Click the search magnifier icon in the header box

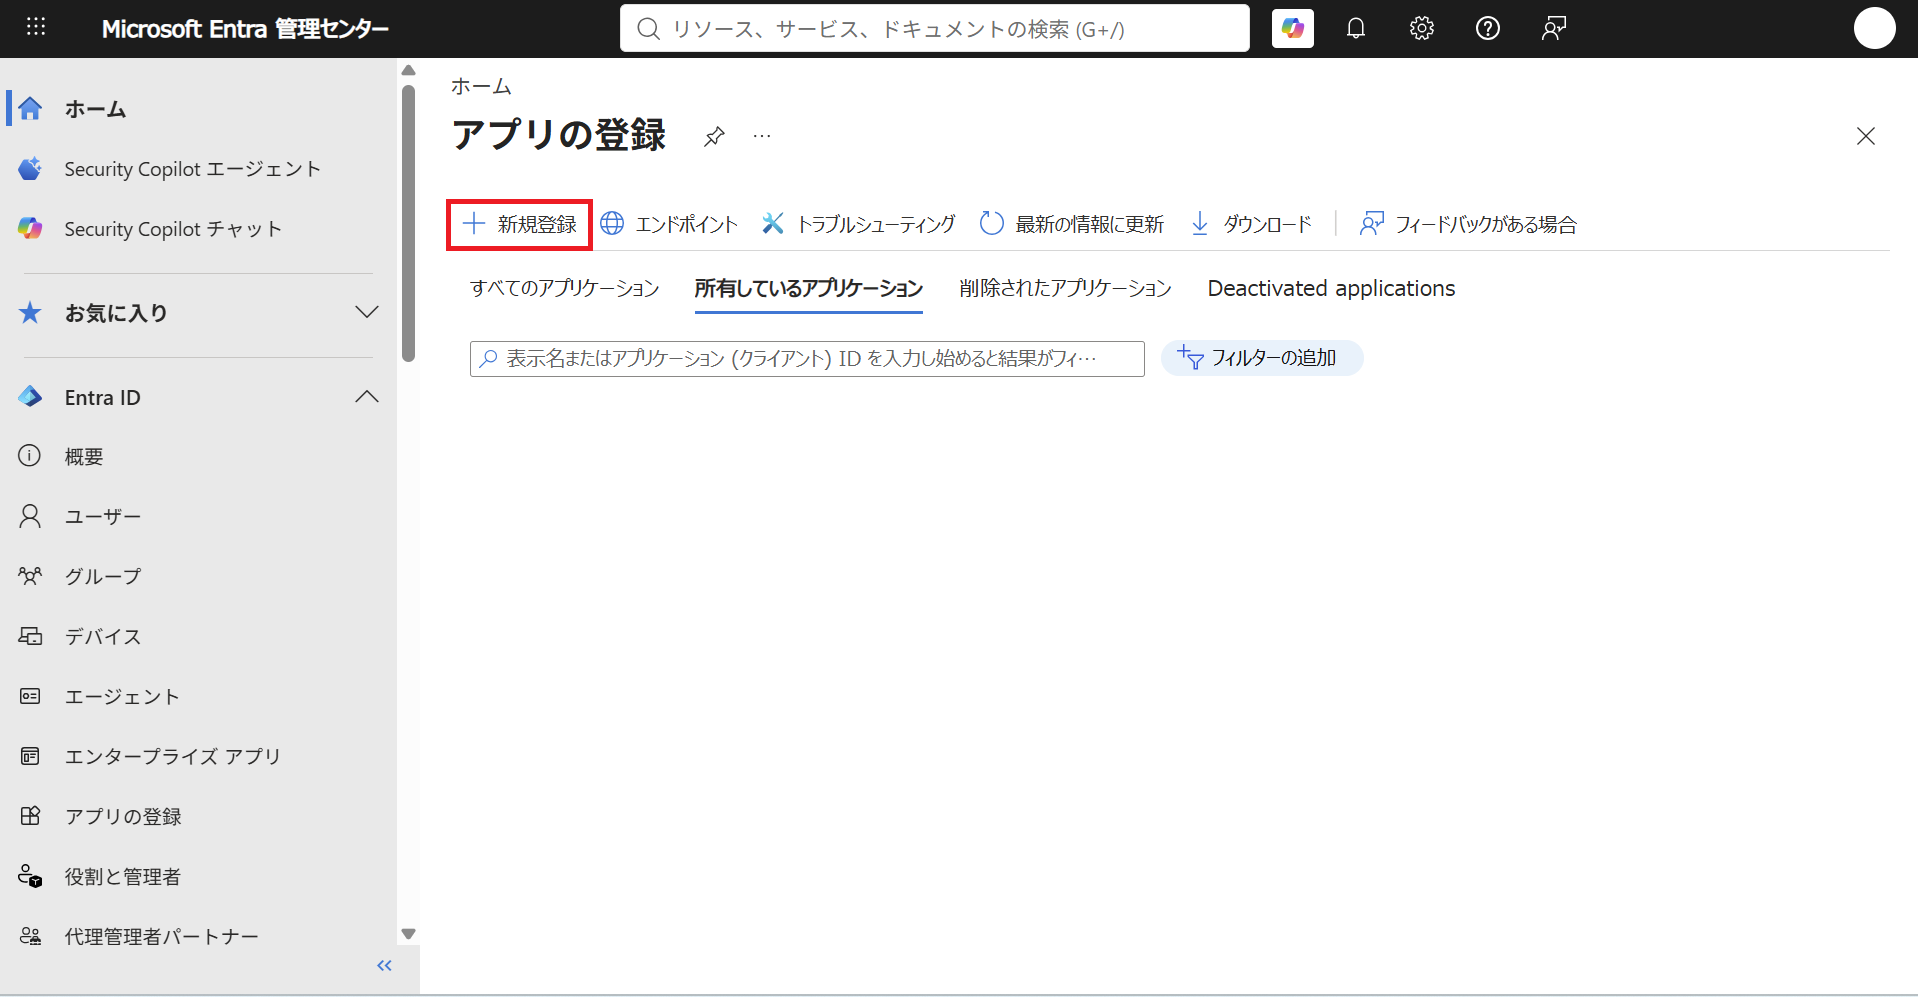649,28
